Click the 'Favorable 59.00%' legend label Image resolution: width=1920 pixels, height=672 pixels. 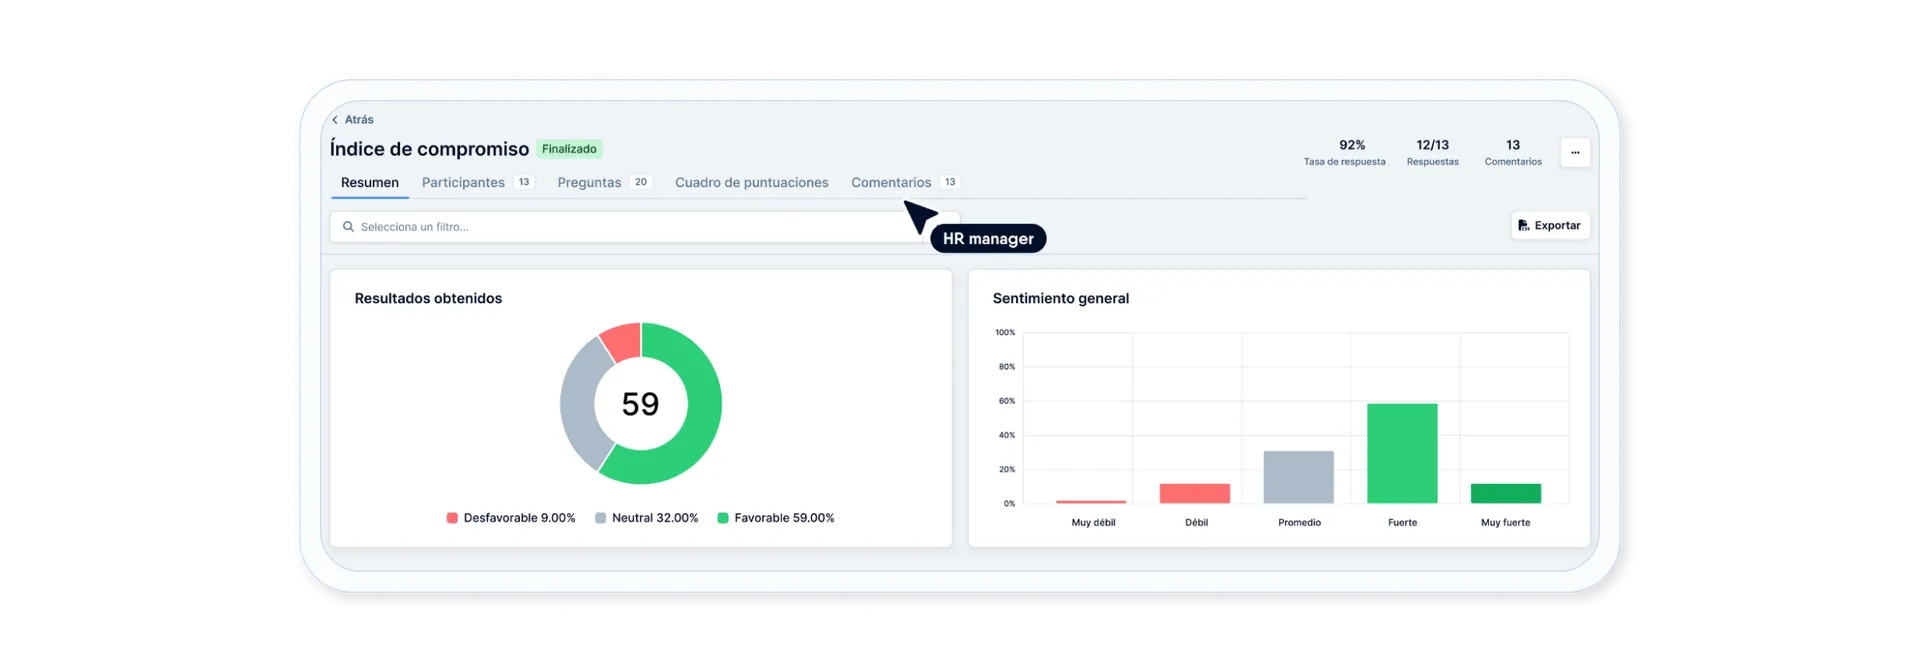[784, 518]
